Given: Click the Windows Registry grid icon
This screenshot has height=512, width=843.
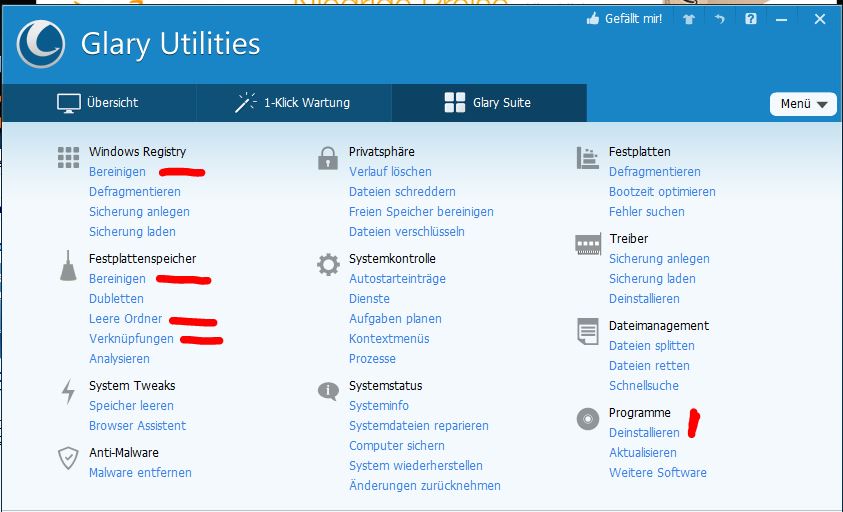Looking at the screenshot, I should (x=68, y=158).
